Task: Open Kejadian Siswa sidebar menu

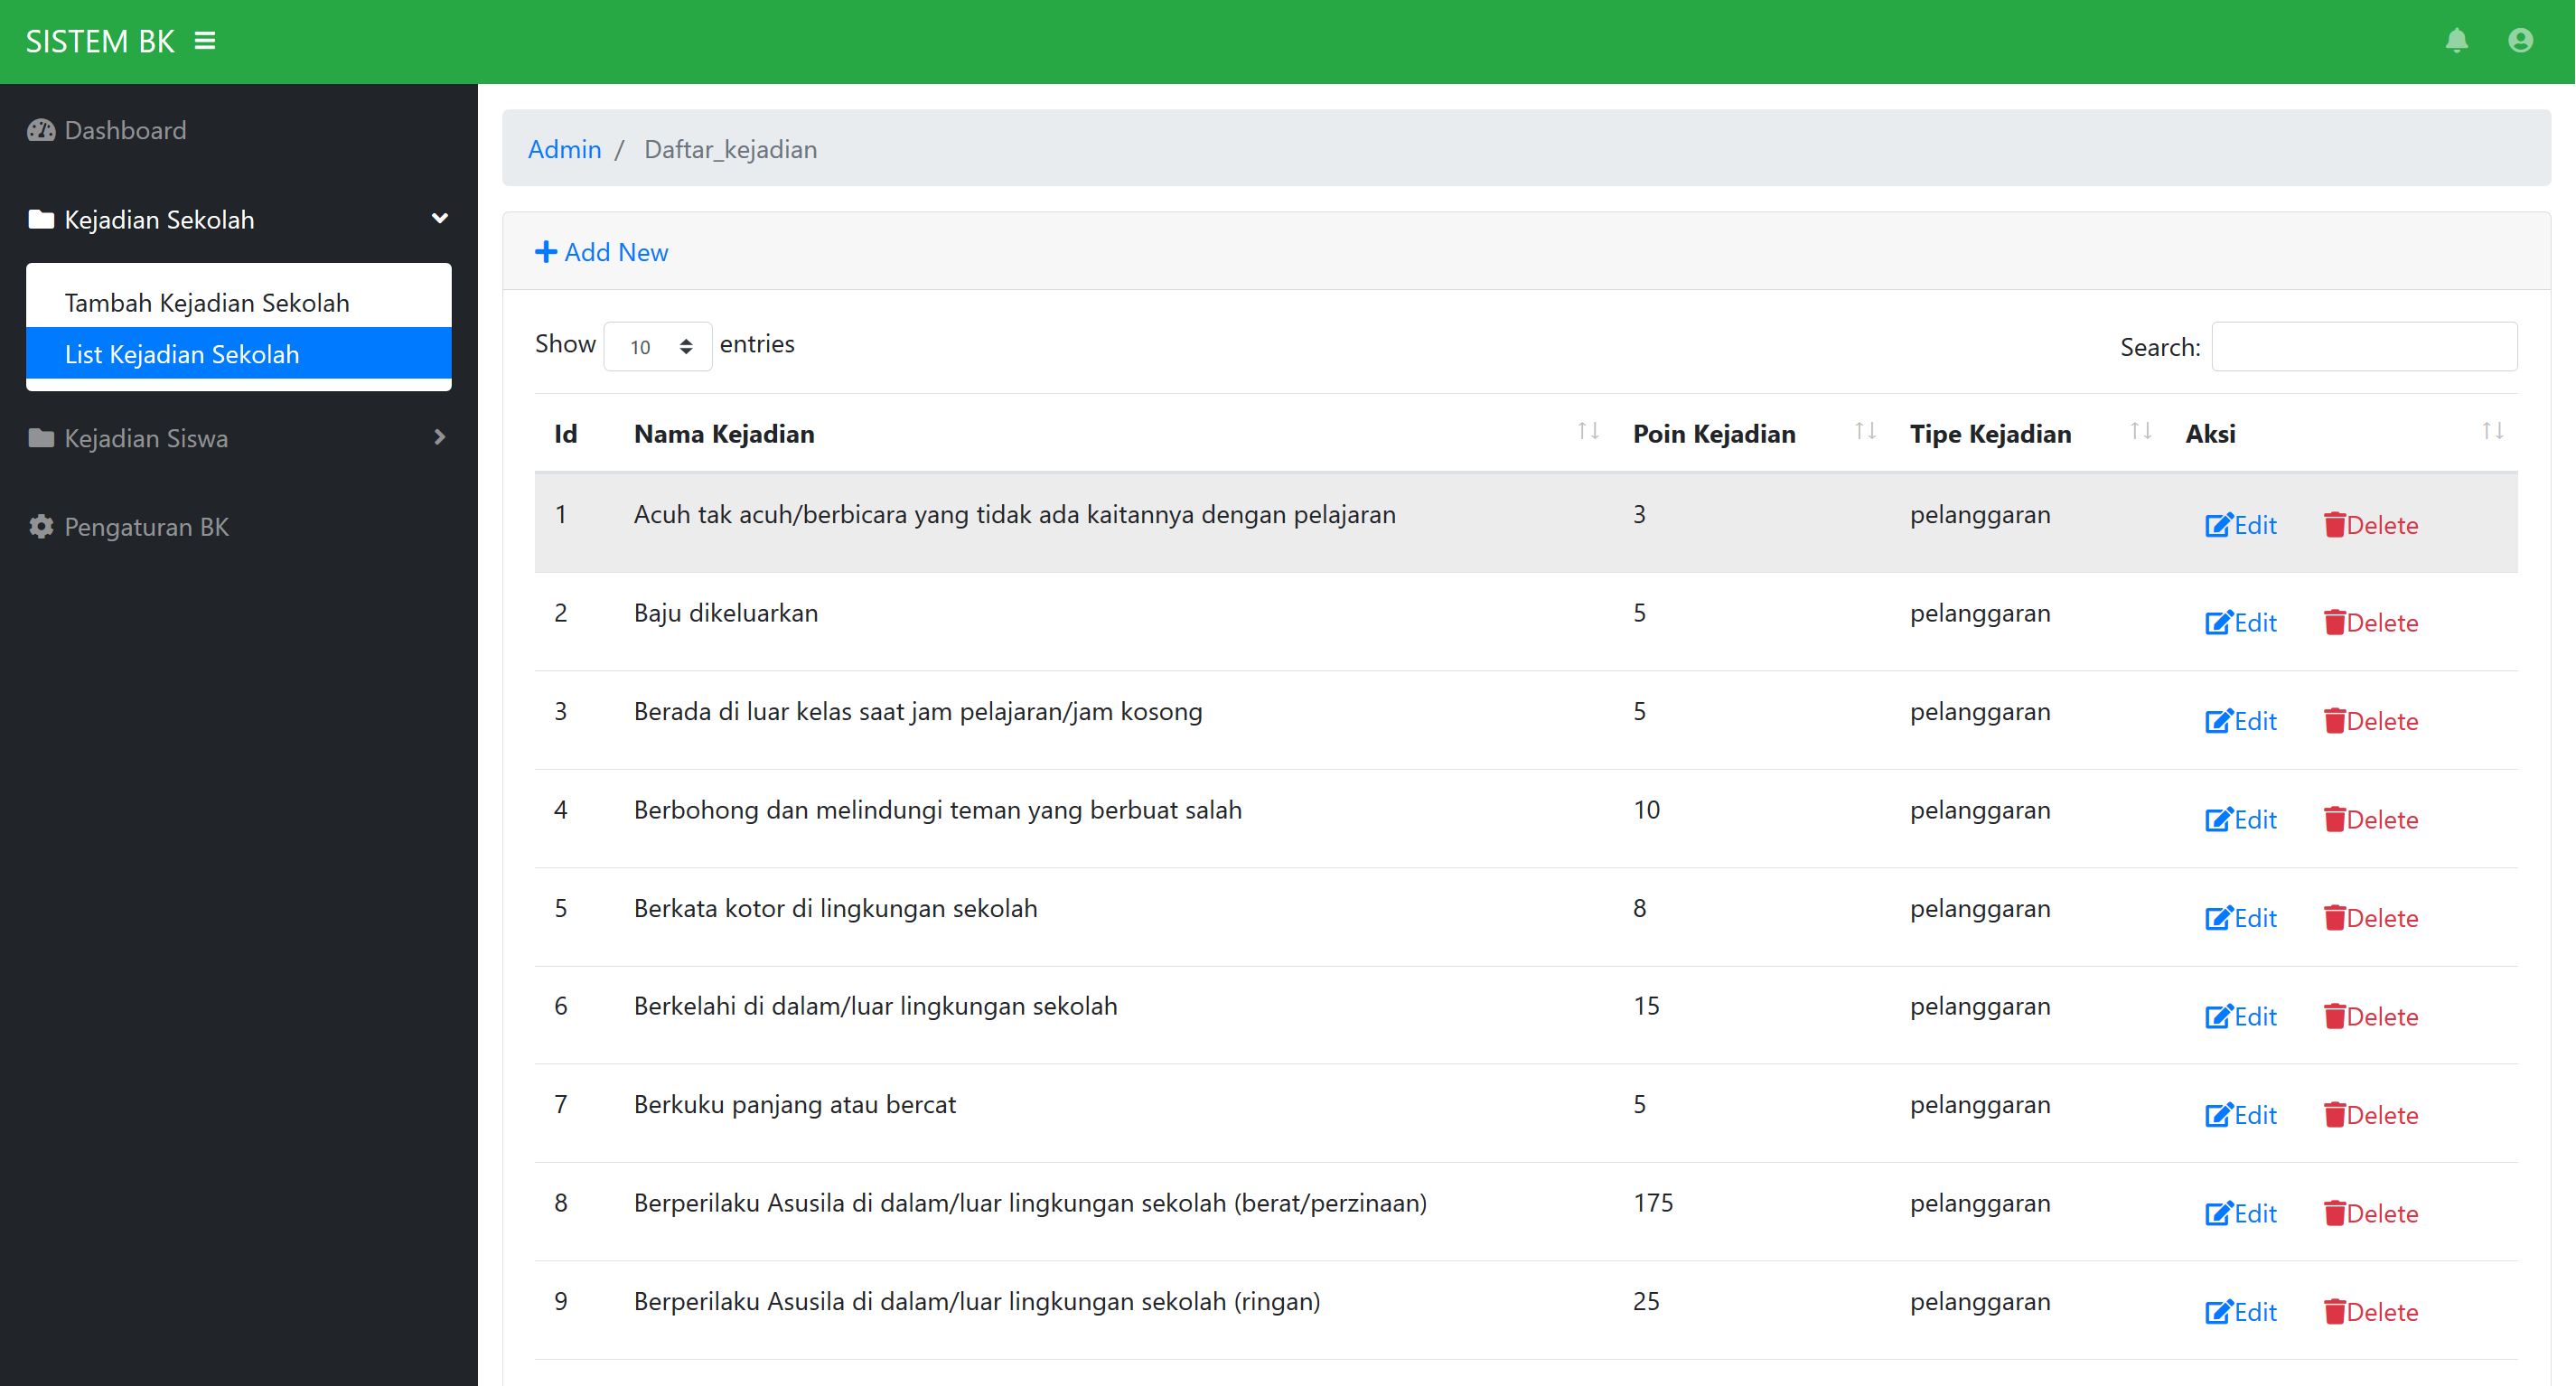Action: (239, 438)
